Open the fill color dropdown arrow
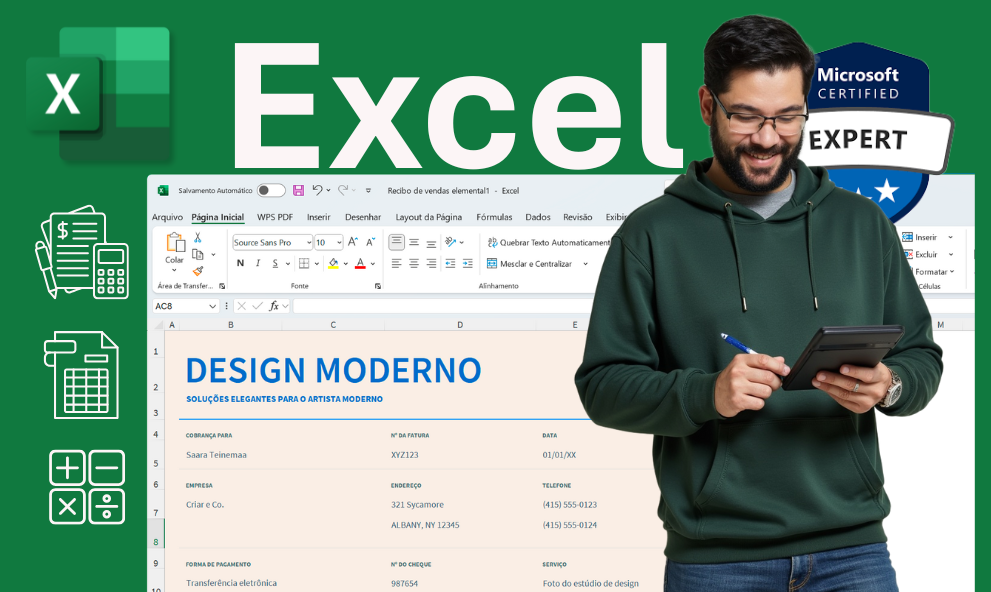Screen dimensions: 991x592 pos(346,263)
